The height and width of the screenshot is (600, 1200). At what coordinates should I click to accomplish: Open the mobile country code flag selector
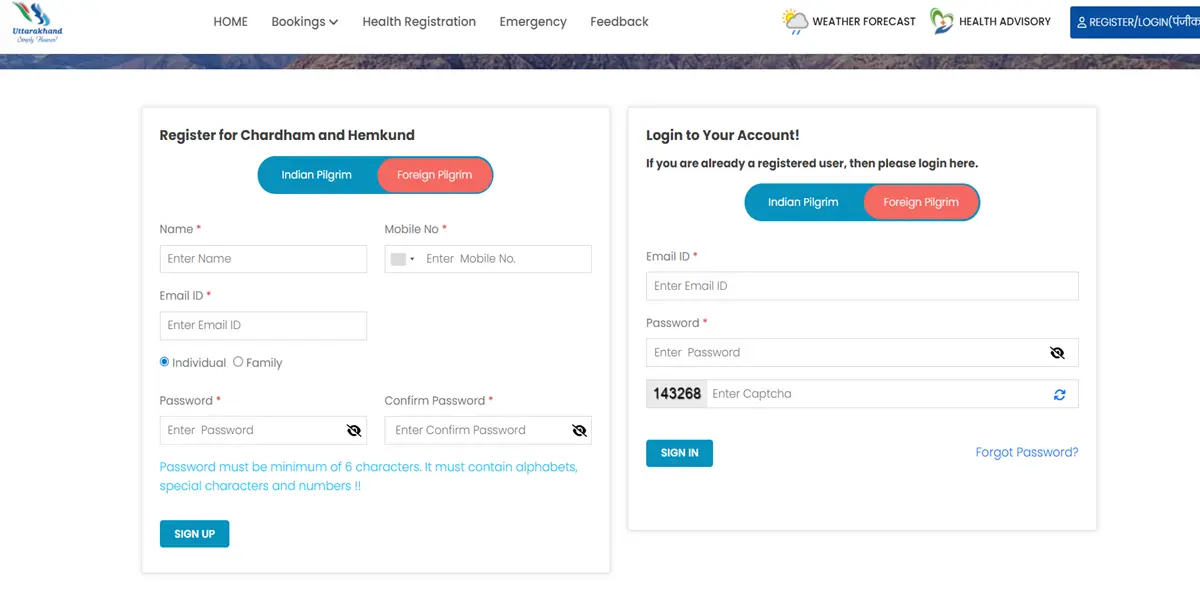(402, 259)
